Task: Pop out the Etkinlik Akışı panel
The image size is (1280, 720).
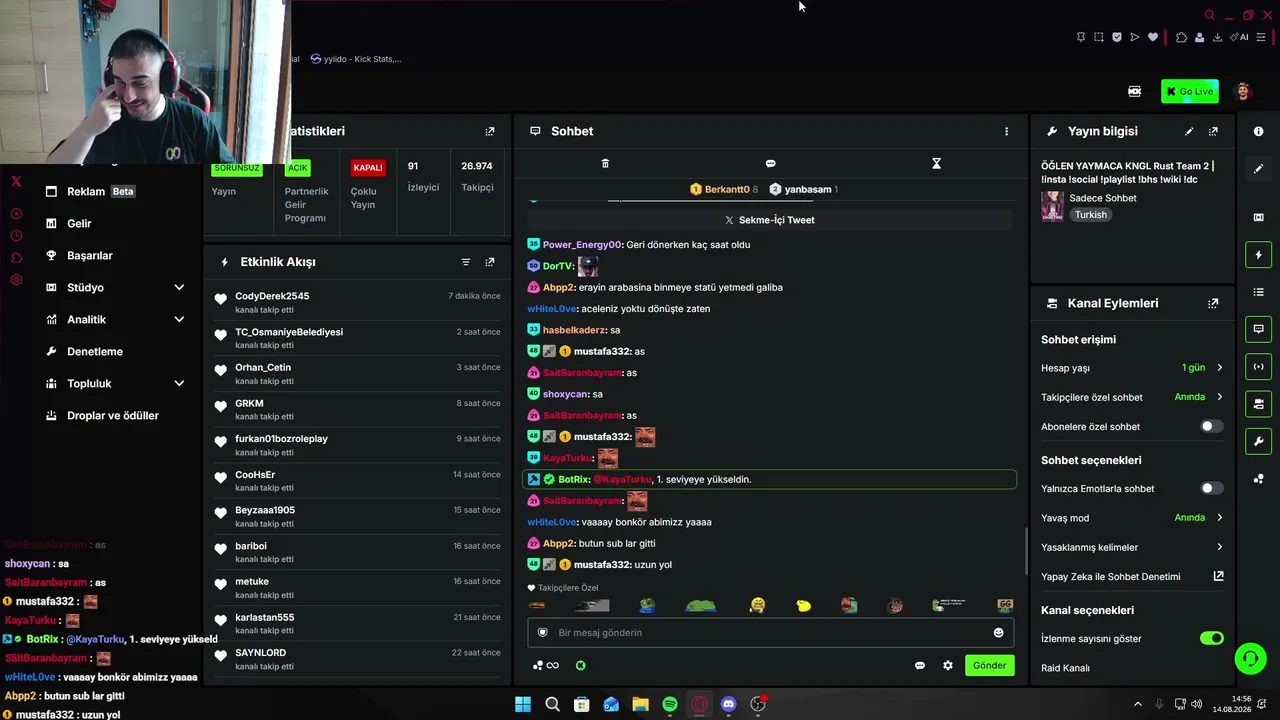Action: (x=490, y=262)
